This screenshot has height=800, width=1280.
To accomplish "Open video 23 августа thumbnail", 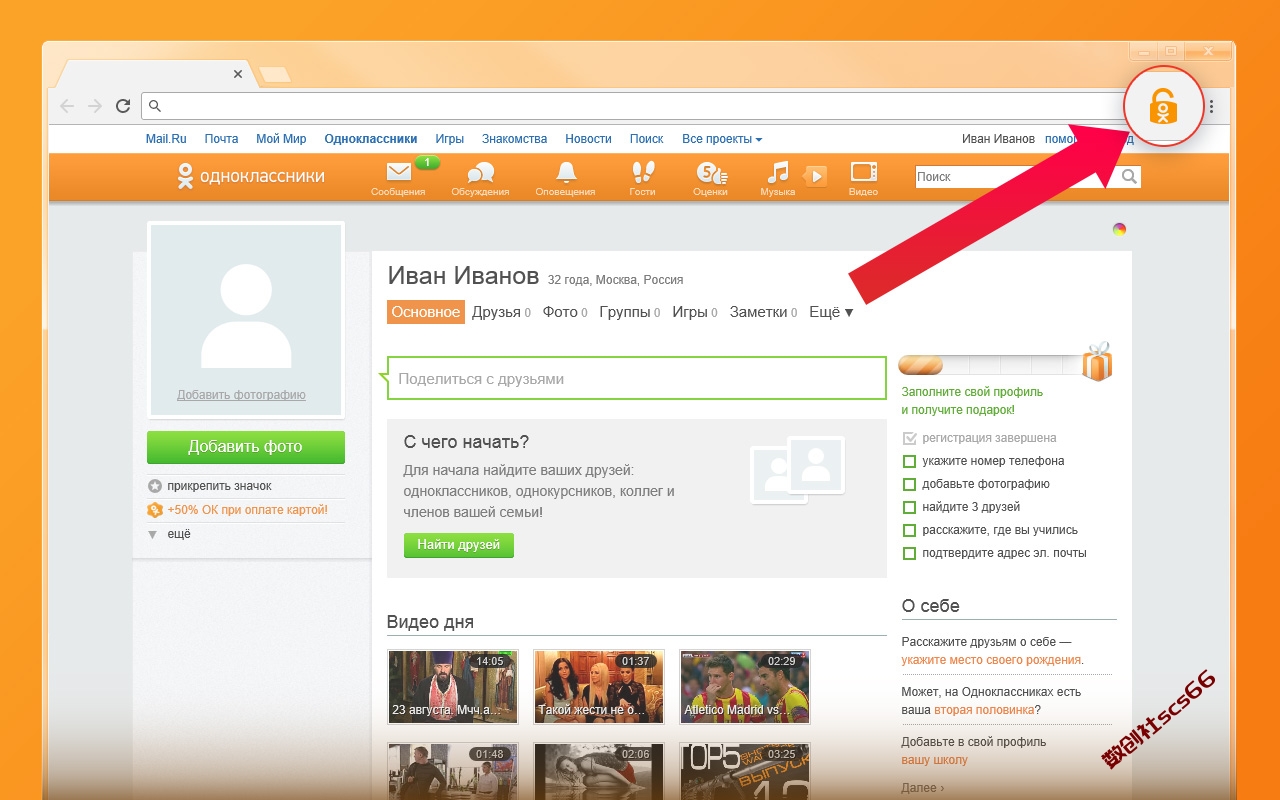I will point(453,687).
